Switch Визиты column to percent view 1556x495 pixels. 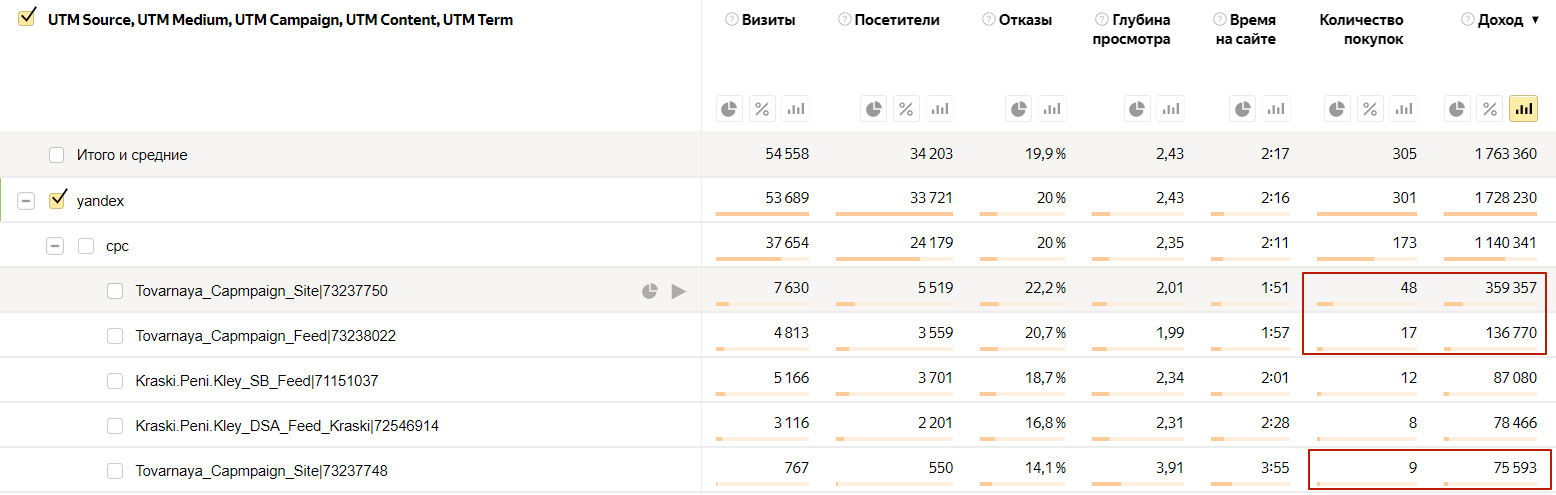(x=763, y=109)
